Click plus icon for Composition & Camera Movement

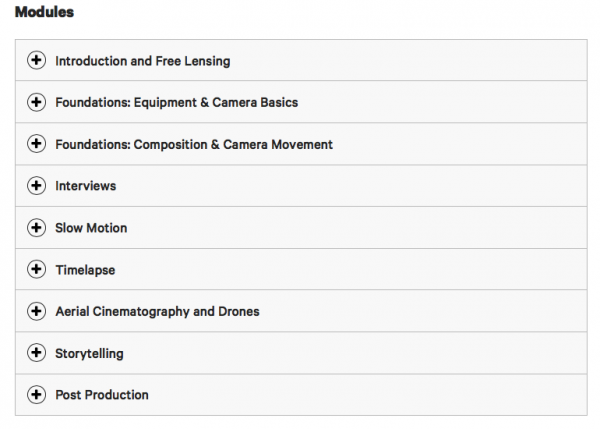[37, 144]
